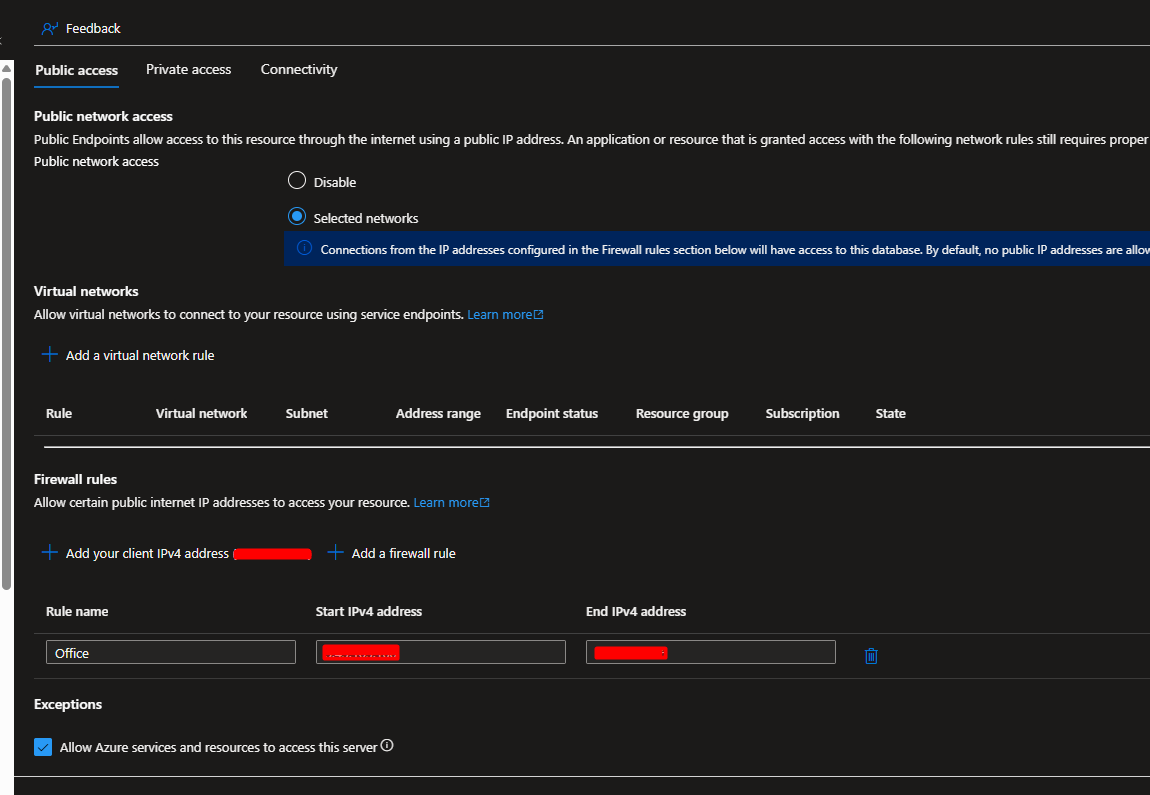Click the Resource group column header
Image resolution: width=1150 pixels, height=795 pixels.
click(682, 414)
